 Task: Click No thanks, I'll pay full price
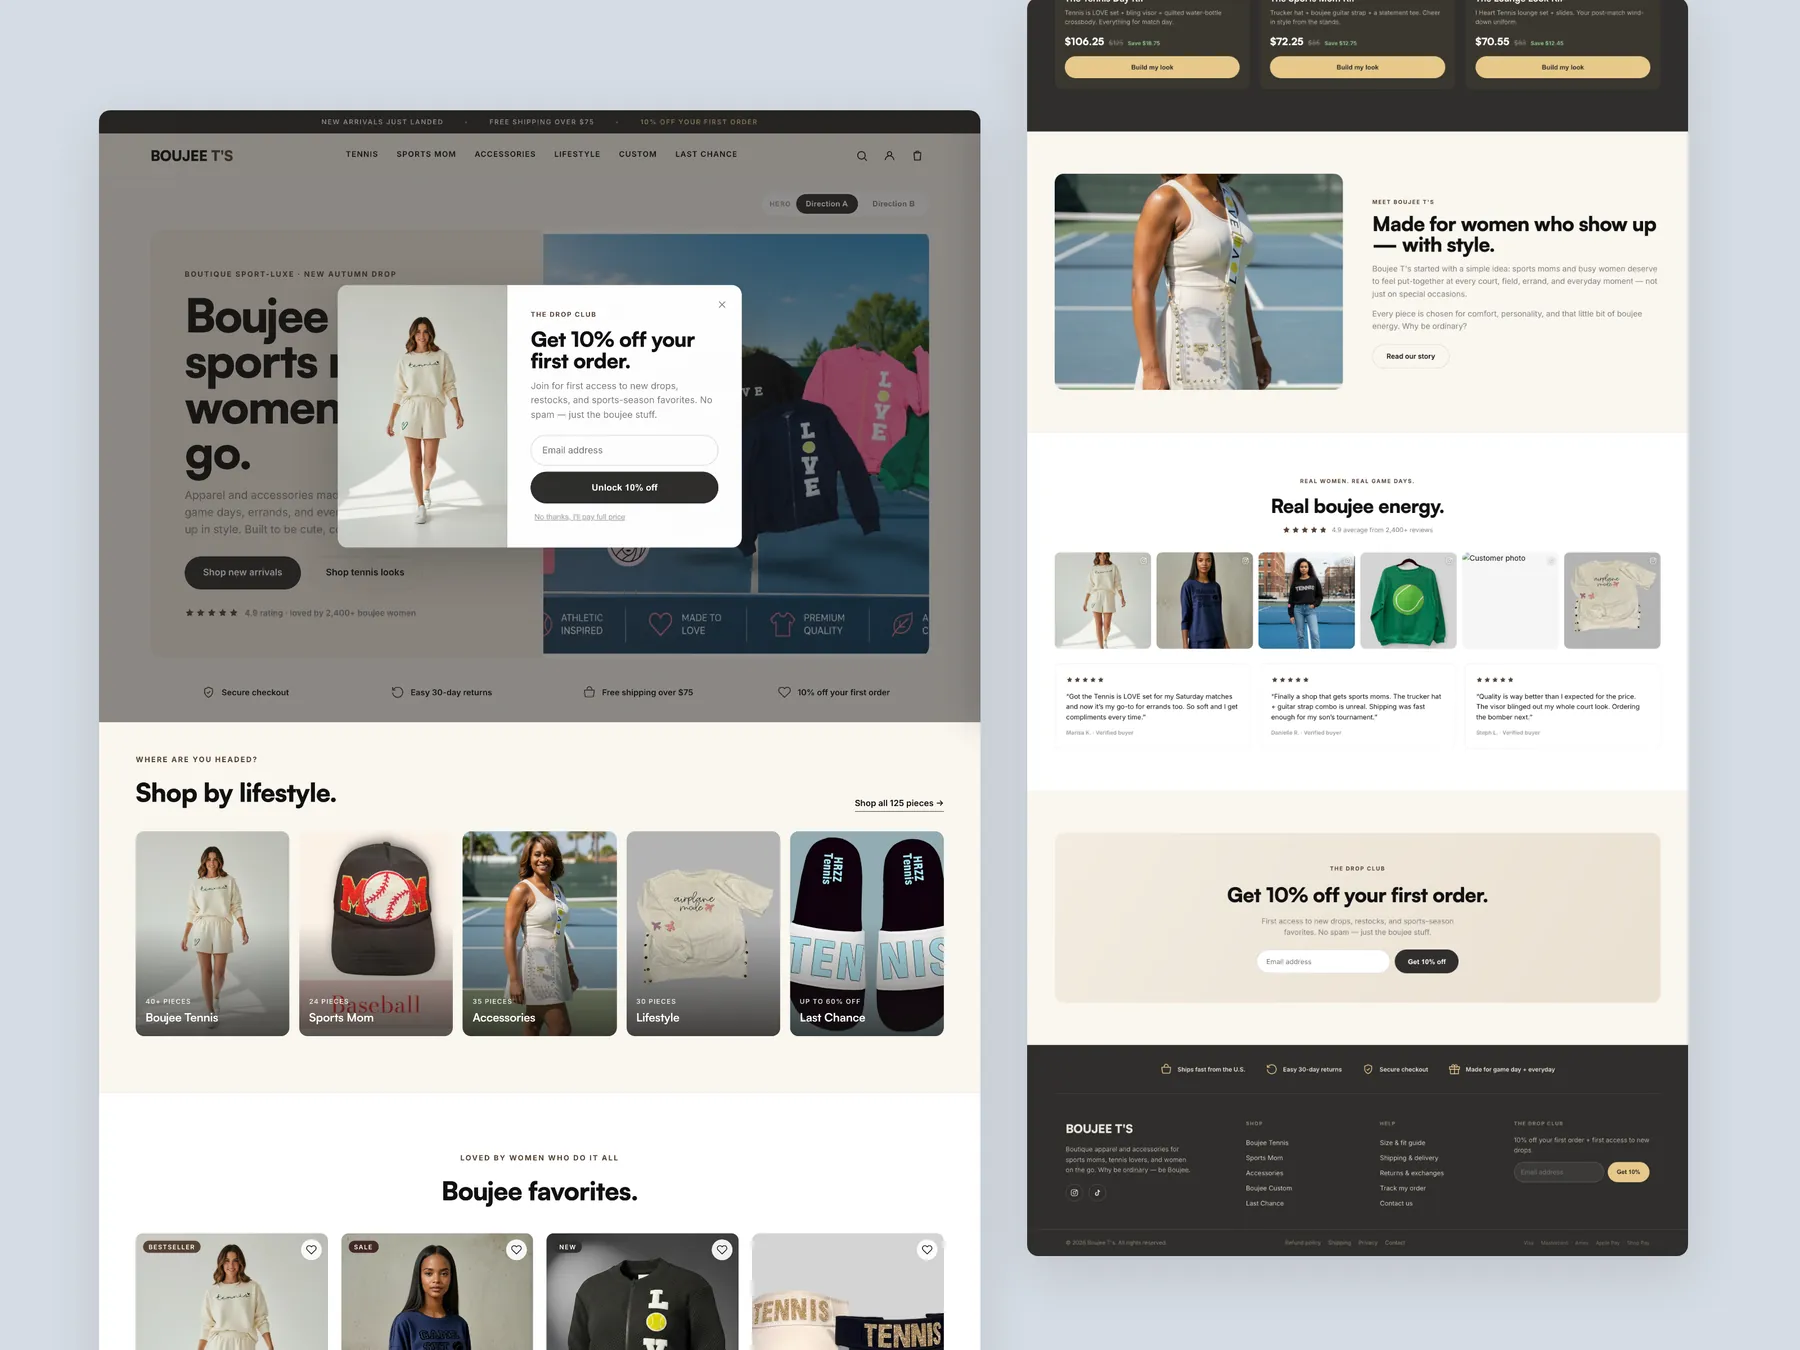[579, 517]
